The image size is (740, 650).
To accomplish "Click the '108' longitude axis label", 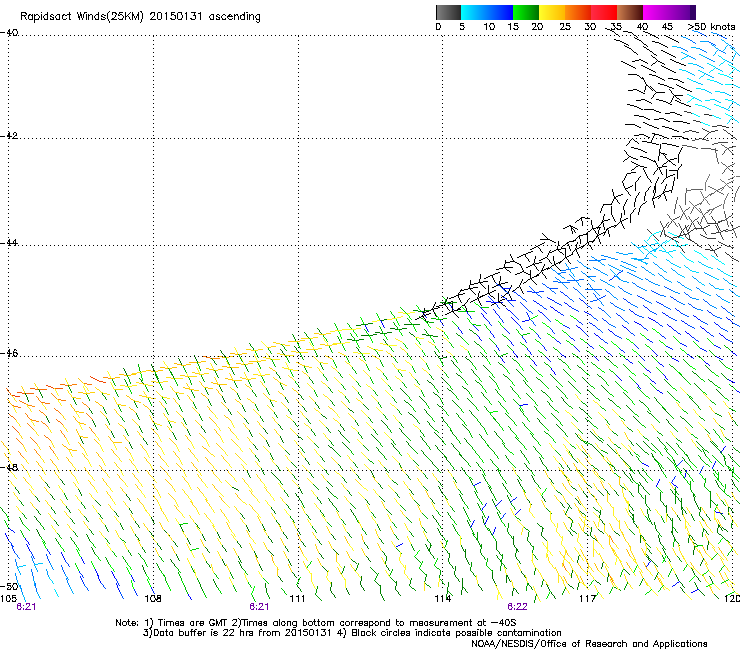I will (x=153, y=599).
